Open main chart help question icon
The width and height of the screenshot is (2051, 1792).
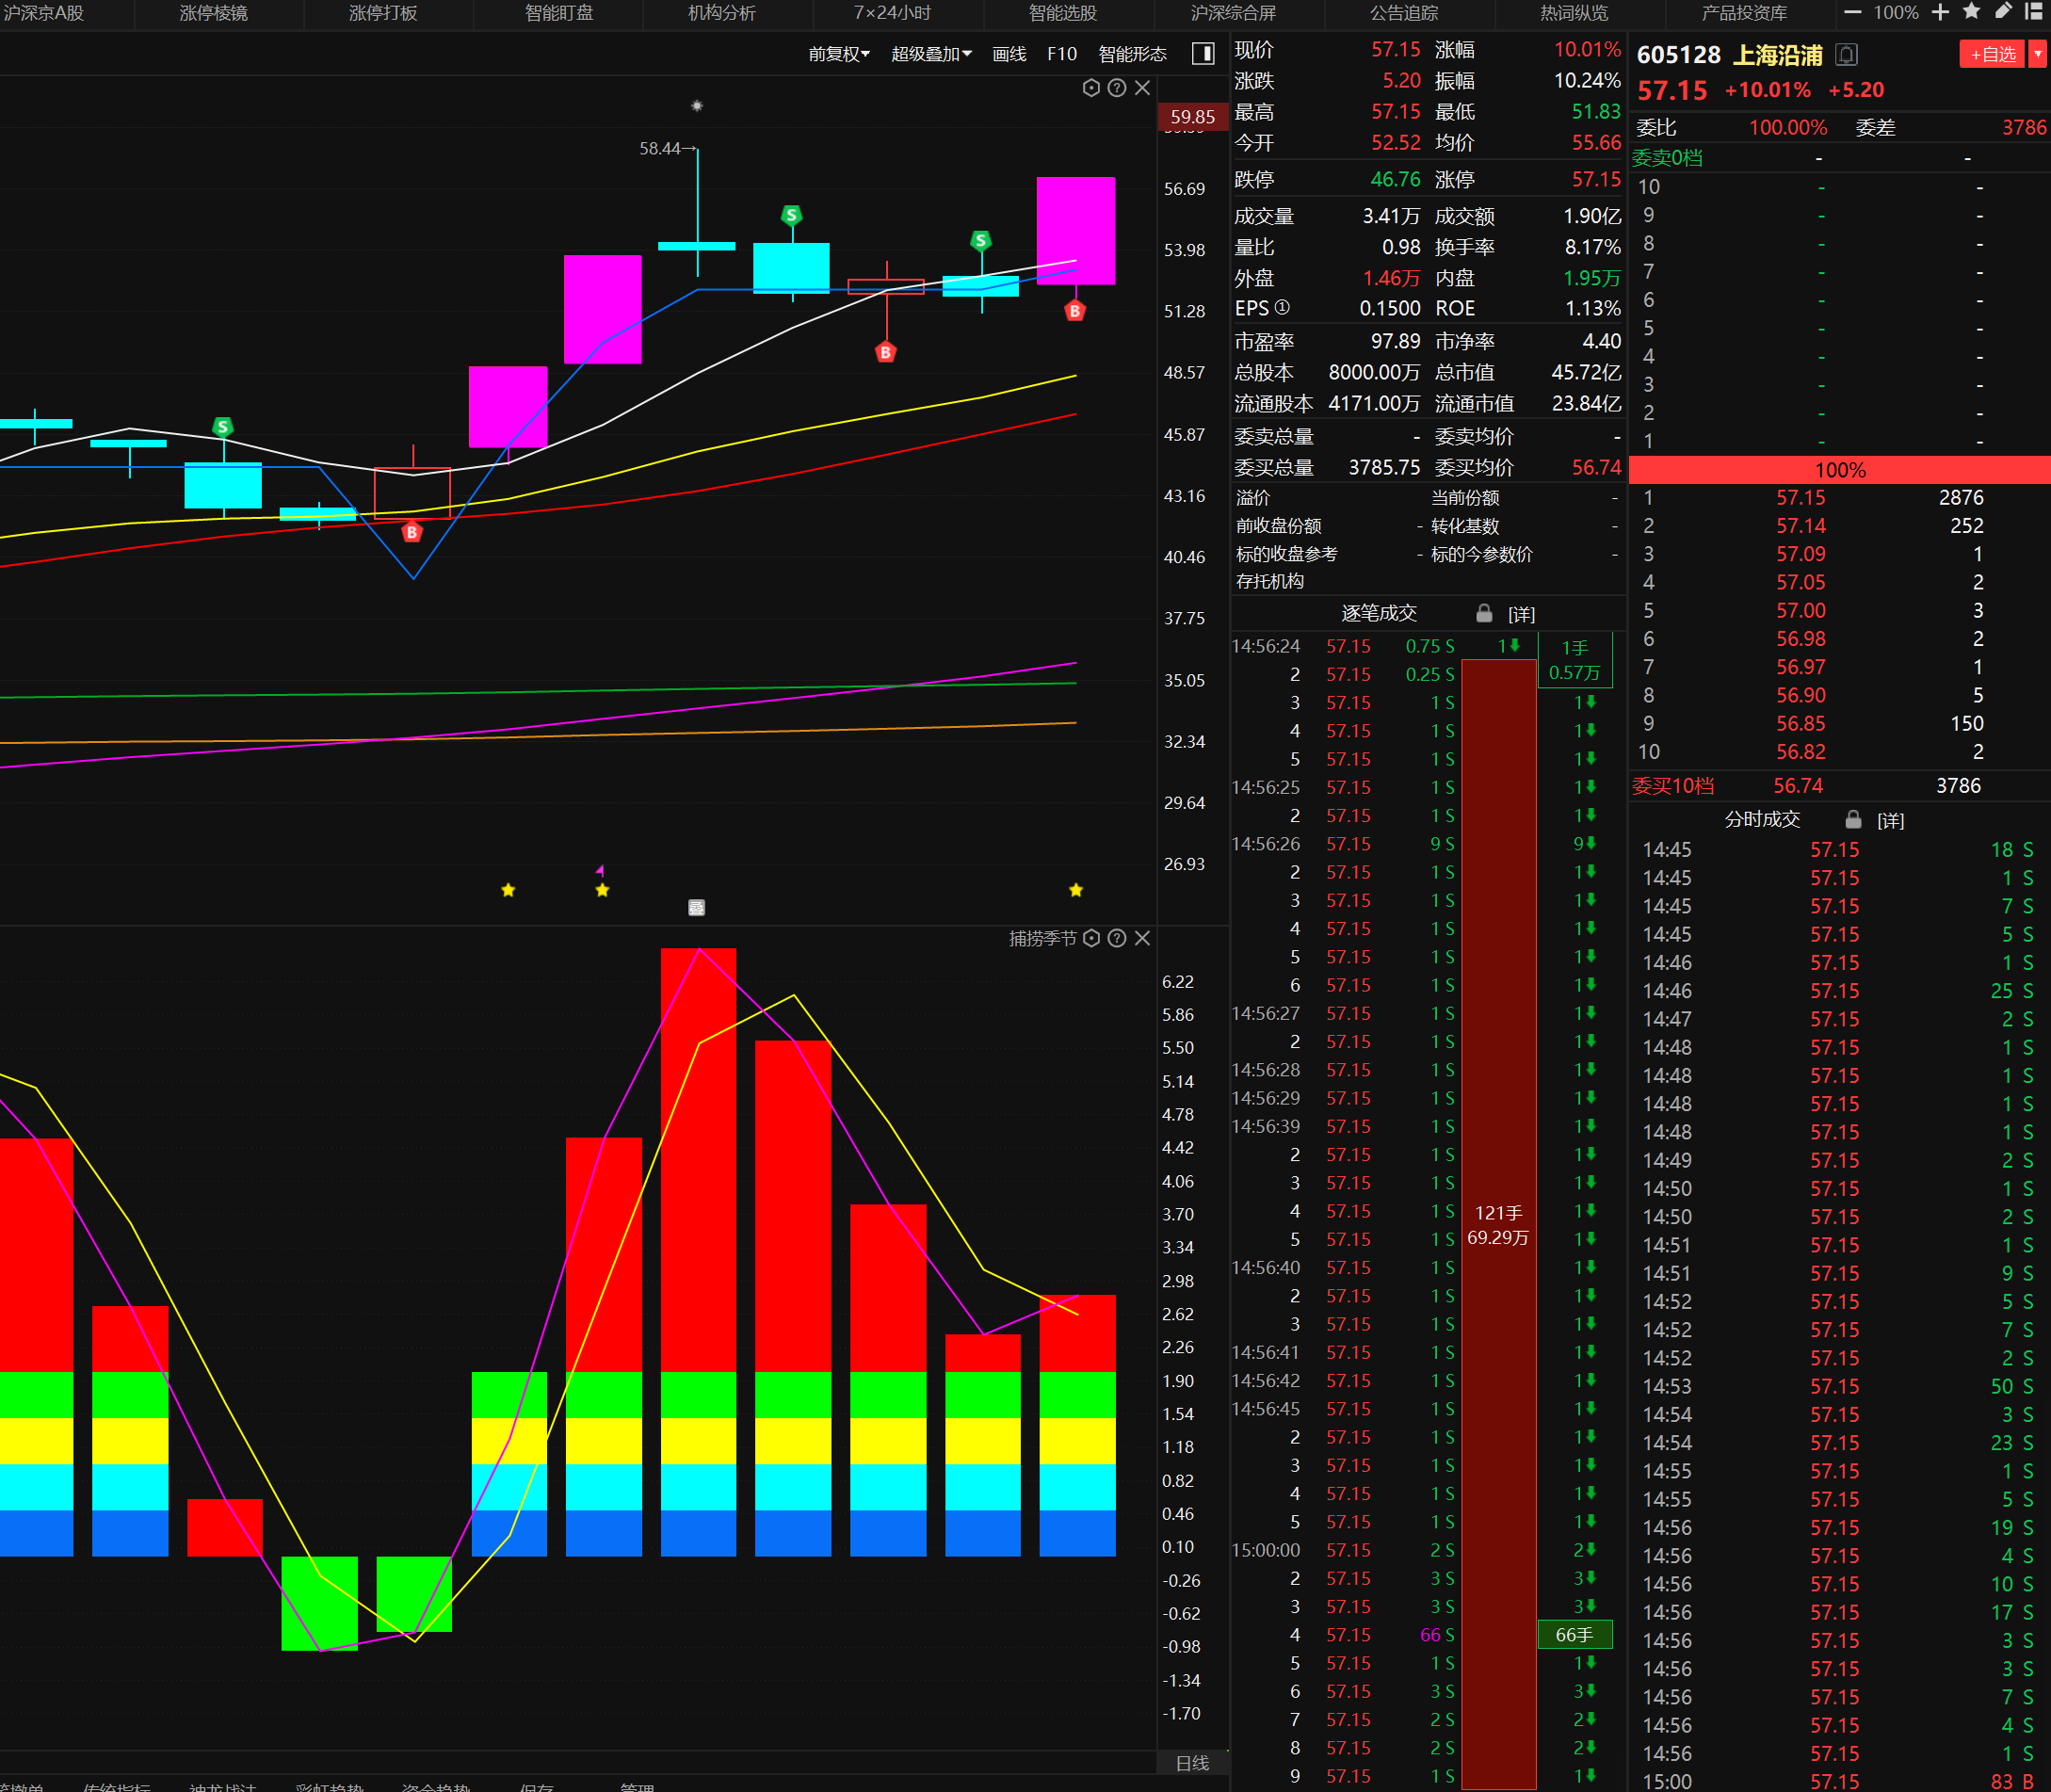click(1117, 88)
